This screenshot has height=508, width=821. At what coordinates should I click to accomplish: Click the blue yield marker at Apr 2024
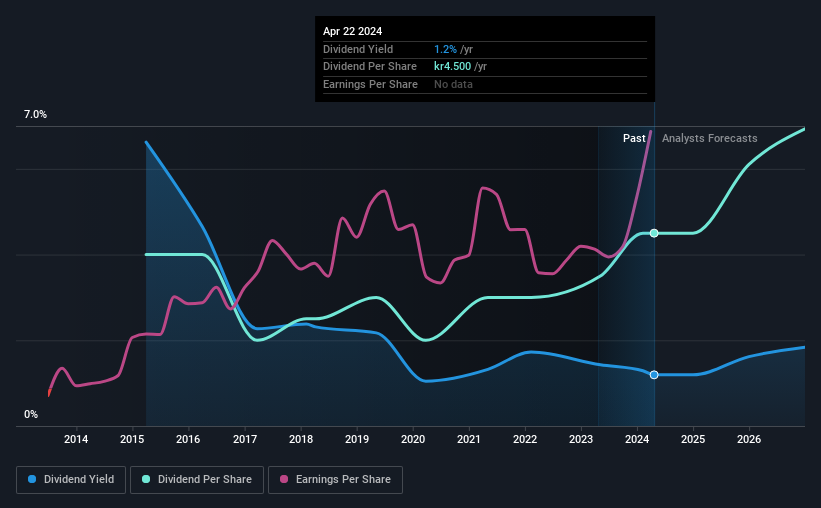click(x=654, y=374)
